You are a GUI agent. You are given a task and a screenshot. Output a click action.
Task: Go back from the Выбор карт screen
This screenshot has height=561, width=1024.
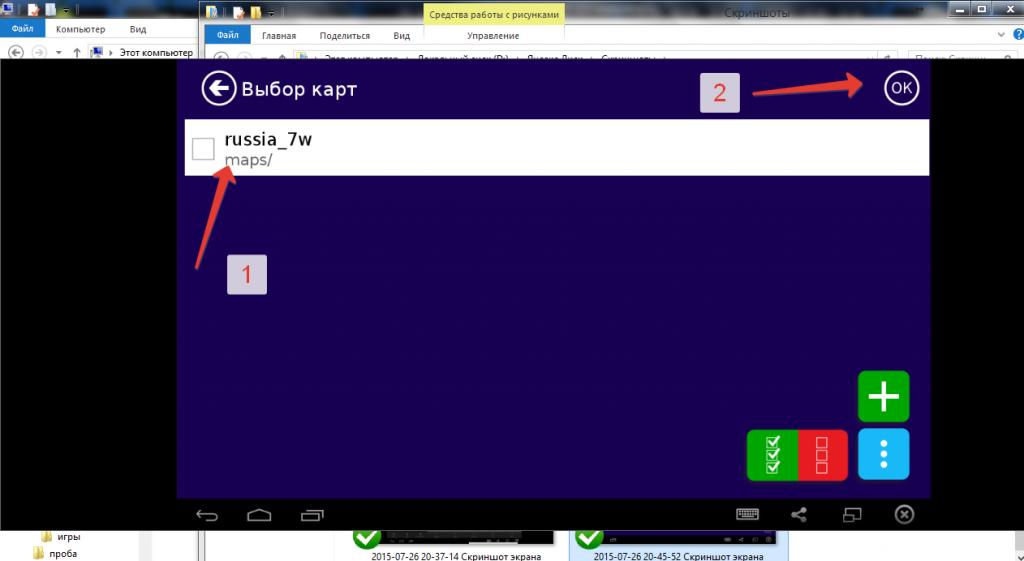(218, 89)
